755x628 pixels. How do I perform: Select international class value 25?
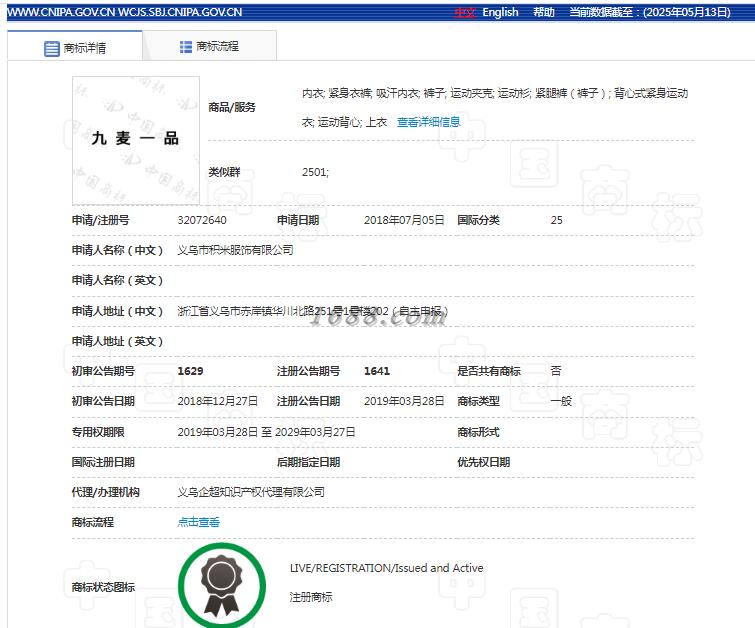pos(556,220)
